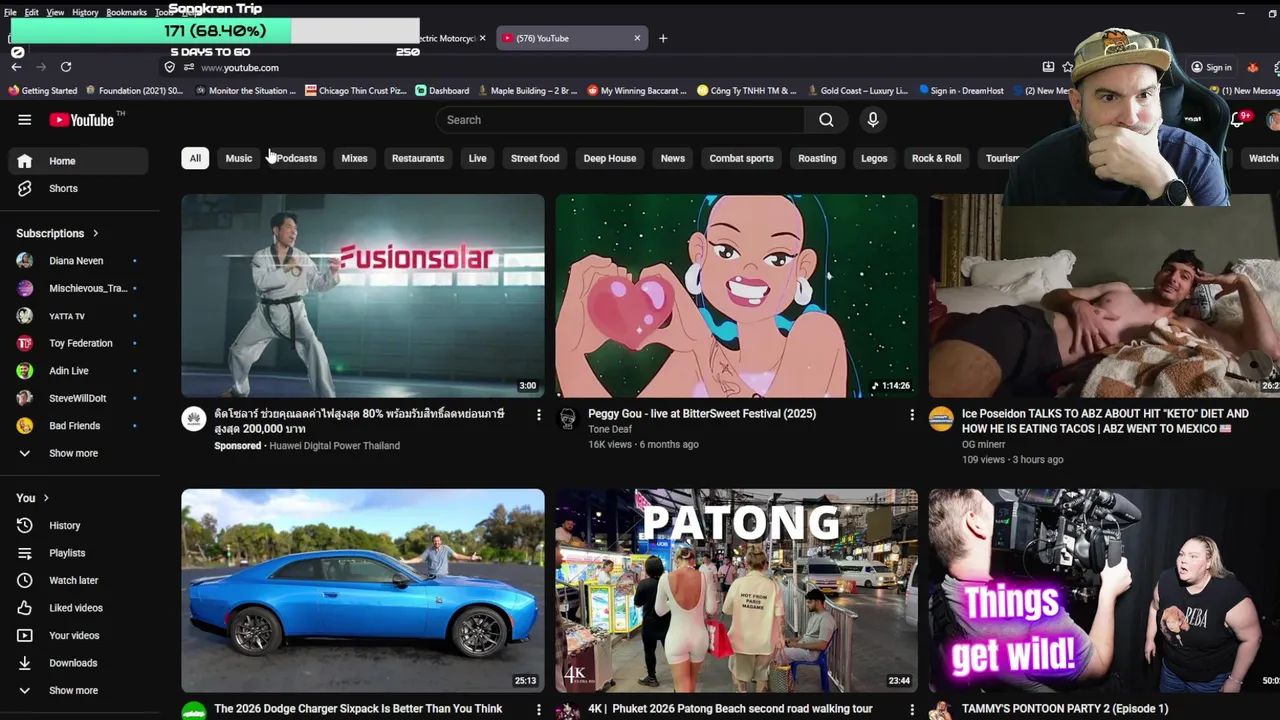Expand Show more under Downloads
This screenshot has height=720, width=1280.
[x=80, y=690]
